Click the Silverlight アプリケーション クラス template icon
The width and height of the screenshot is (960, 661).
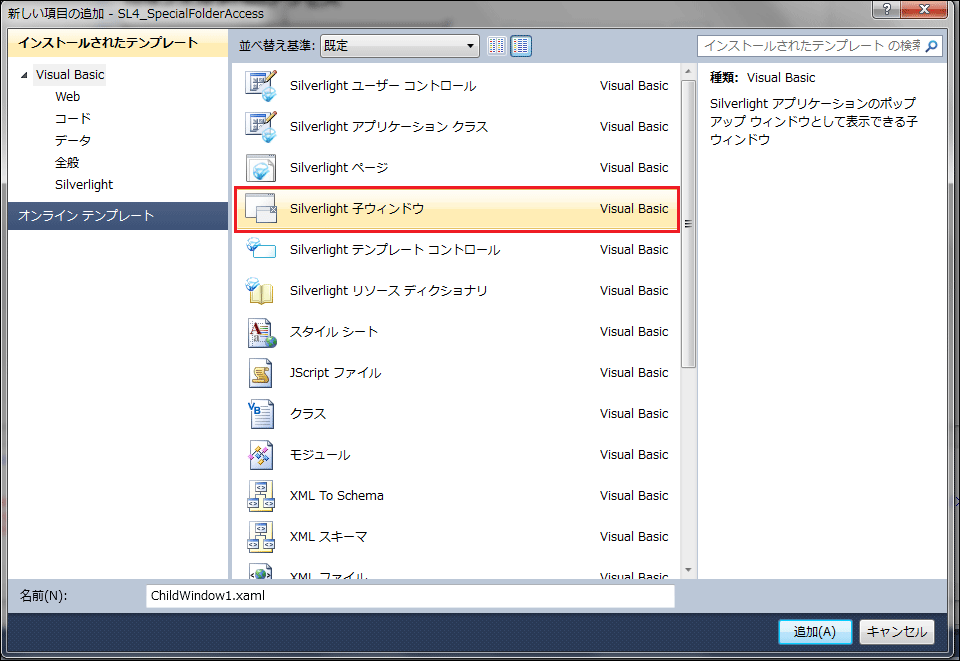pos(261,127)
